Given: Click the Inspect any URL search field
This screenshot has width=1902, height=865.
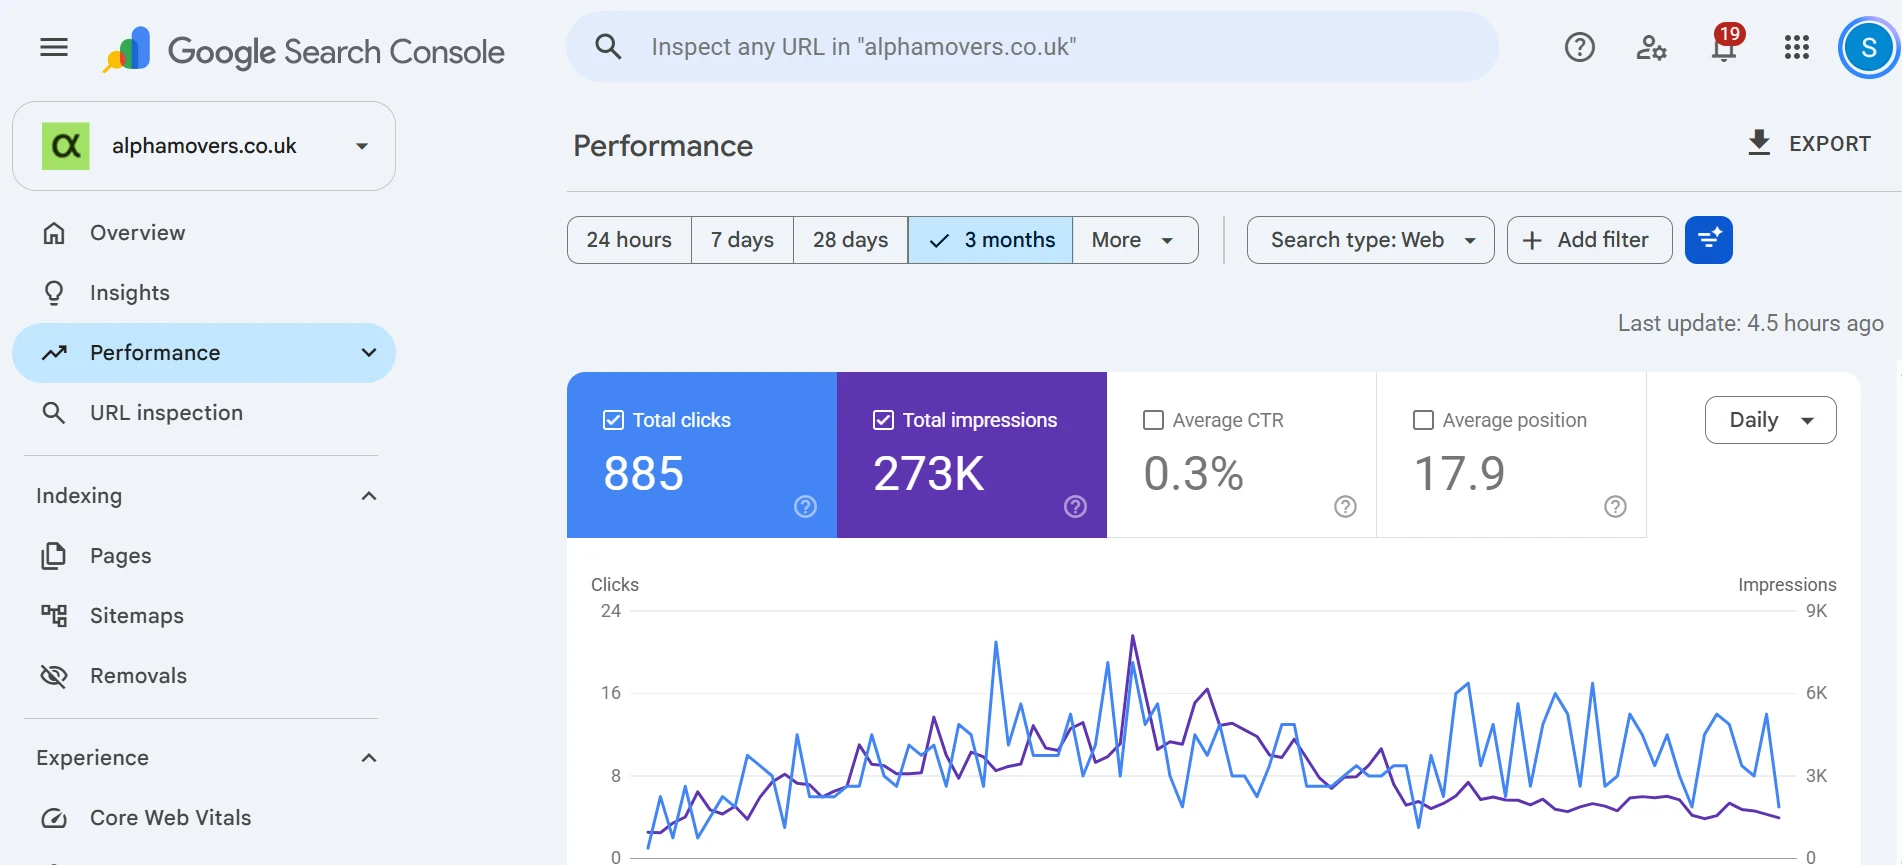Looking at the screenshot, I should click(1032, 47).
